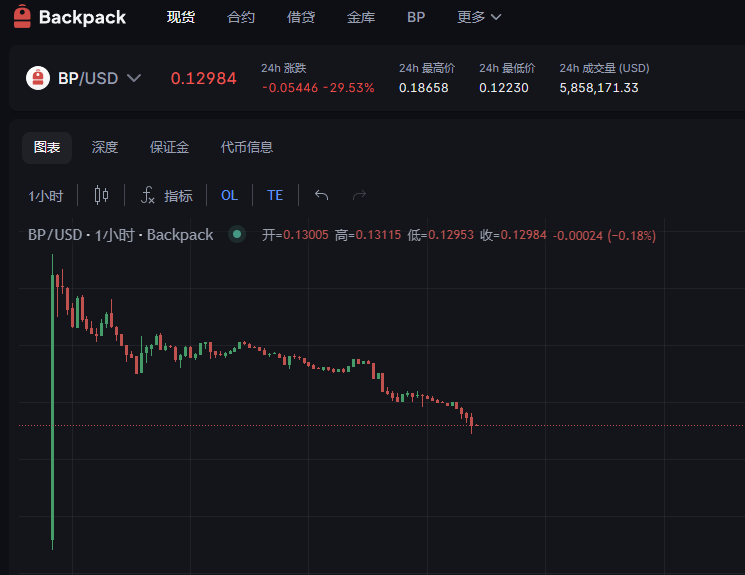Click the redo arrow icon
The height and width of the screenshot is (575, 745).
point(359,195)
